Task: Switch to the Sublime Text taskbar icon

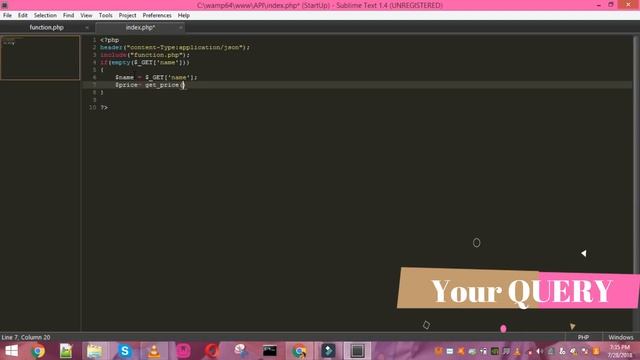Action: (x=357, y=351)
